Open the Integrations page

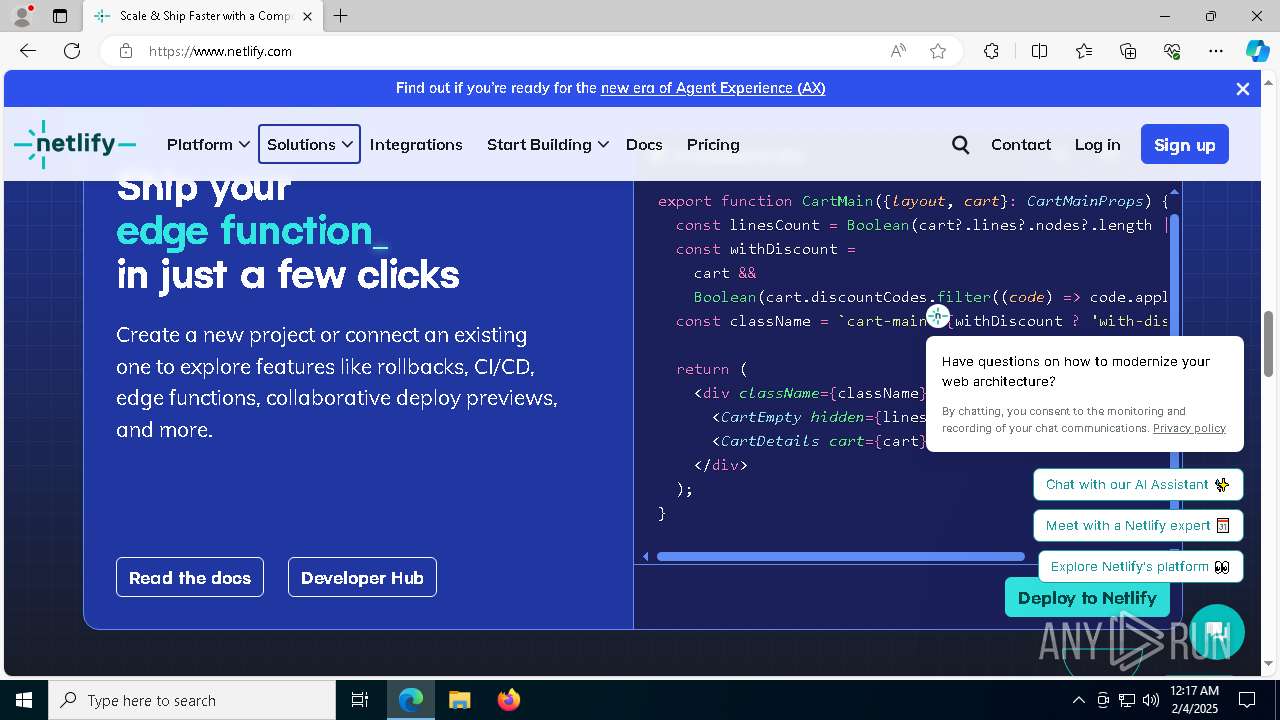coord(416,145)
